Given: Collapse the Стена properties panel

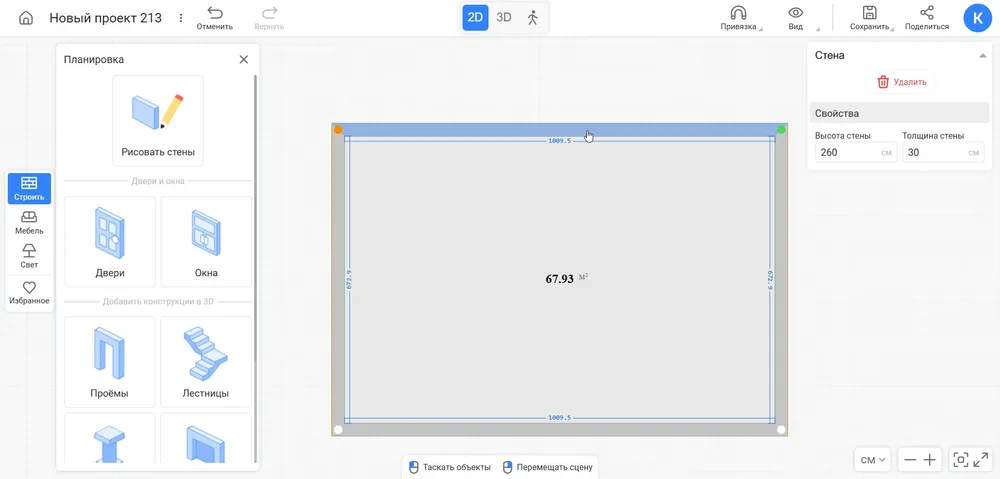Looking at the screenshot, I should coord(982,56).
